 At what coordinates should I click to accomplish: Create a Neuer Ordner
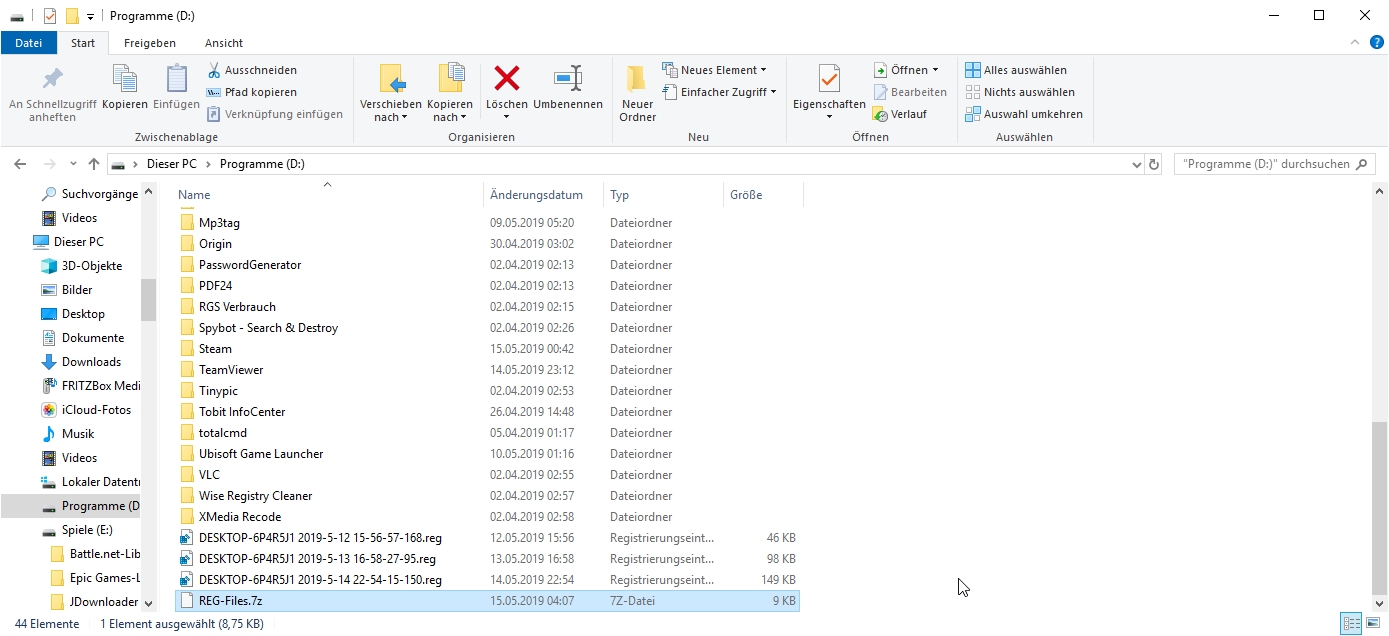pos(637,95)
